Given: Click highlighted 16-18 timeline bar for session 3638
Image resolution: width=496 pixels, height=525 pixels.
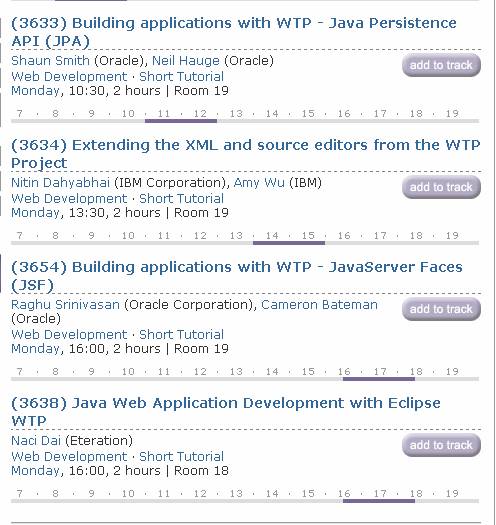Looking at the screenshot, I should tap(379, 501).
